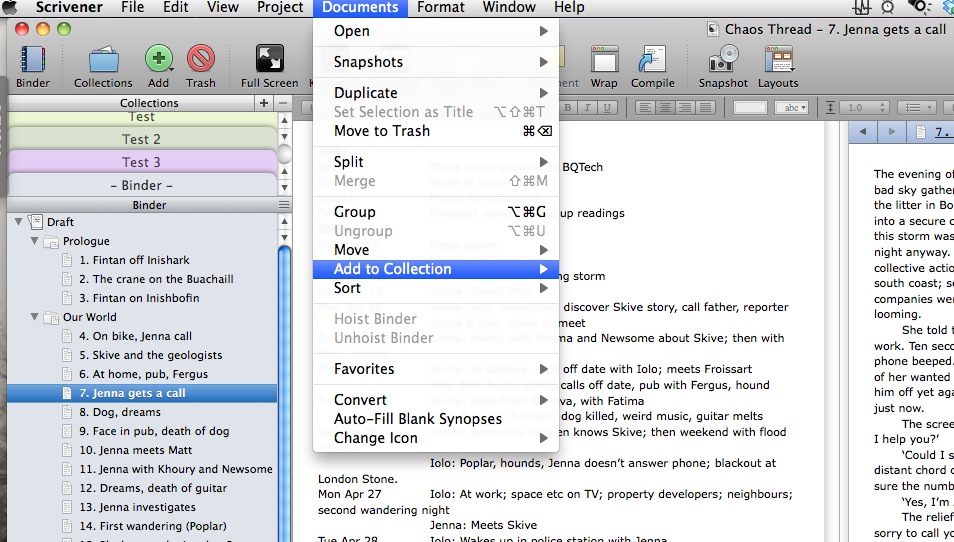
Task: Open the File menu
Action: [133, 7]
